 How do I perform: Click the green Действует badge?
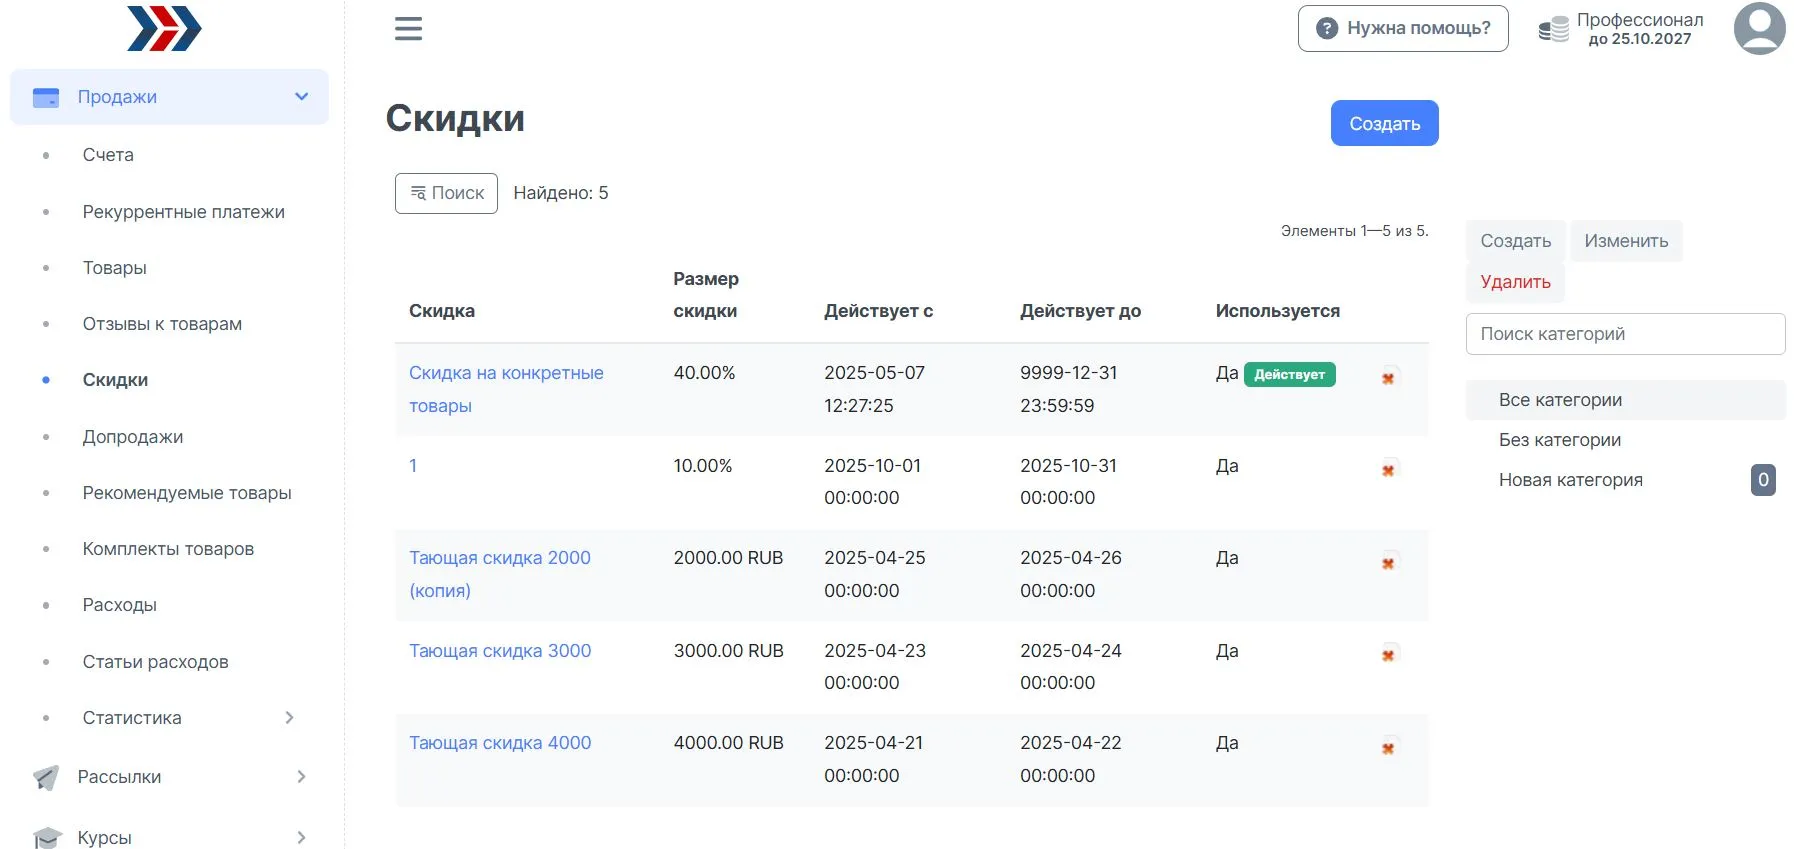click(1289, 375)
